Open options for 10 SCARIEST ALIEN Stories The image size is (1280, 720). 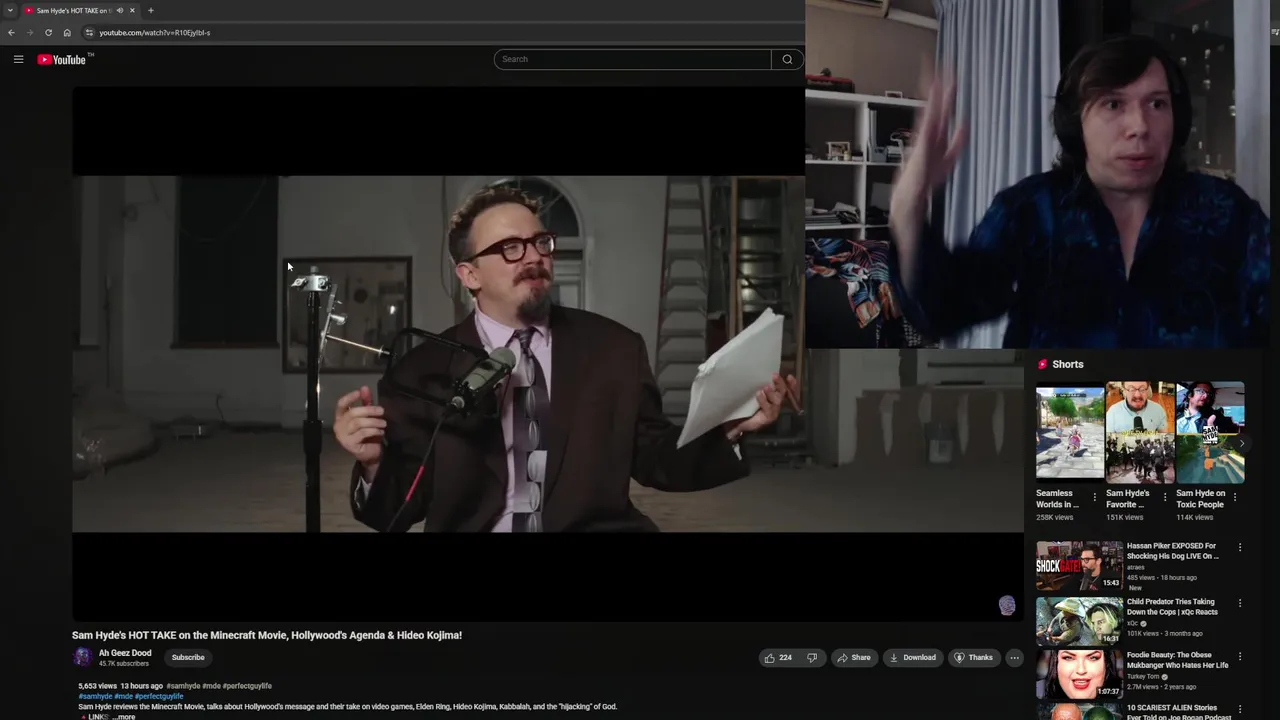(x=1240, y=709)
